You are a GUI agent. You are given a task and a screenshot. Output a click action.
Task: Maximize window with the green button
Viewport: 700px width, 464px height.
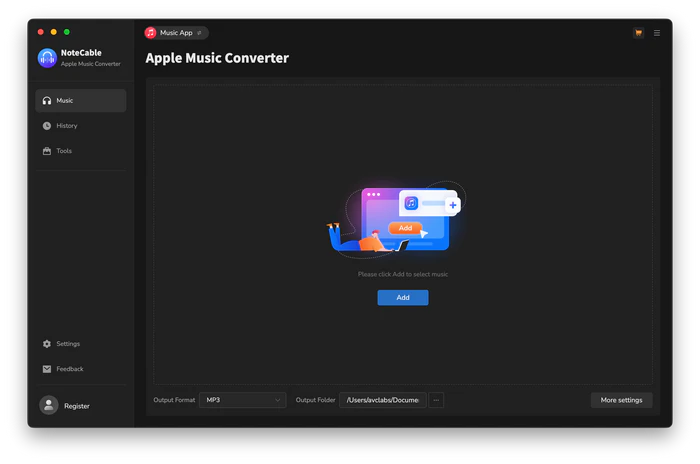point(67,32)
